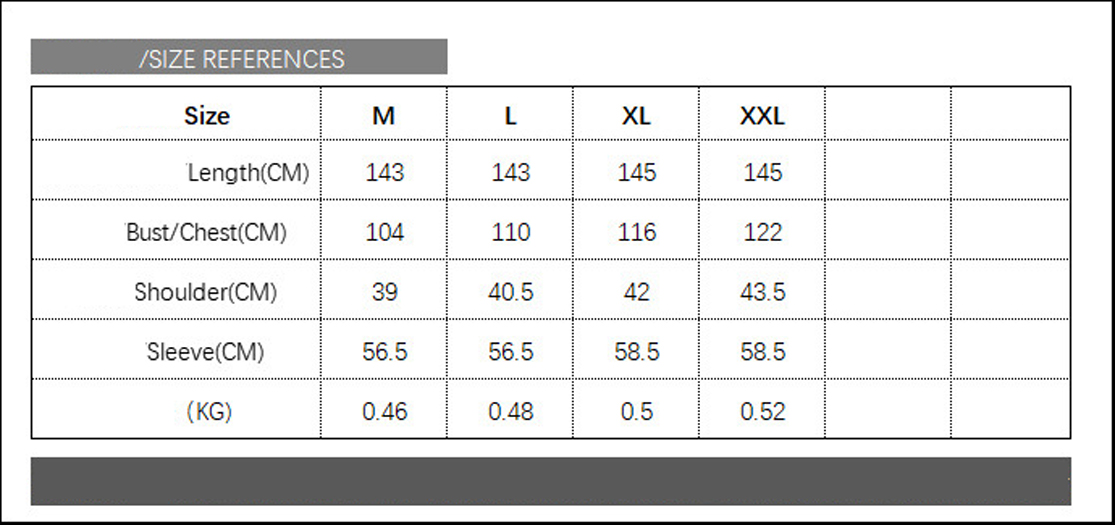This screenshot has width=1115, height=525.
Task: Click the SIZE REFERENCES header bar
Action: (240, 58)
